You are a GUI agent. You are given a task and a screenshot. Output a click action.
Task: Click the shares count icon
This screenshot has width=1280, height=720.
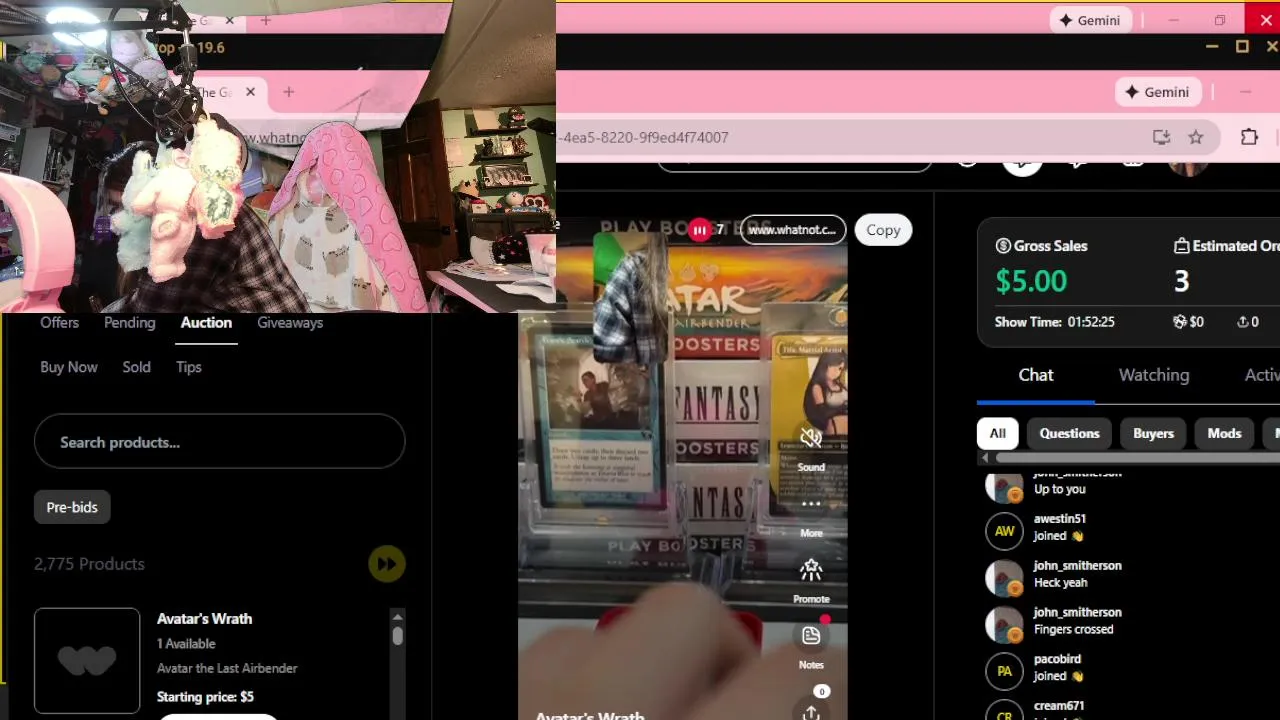(x=1242, y=322)
